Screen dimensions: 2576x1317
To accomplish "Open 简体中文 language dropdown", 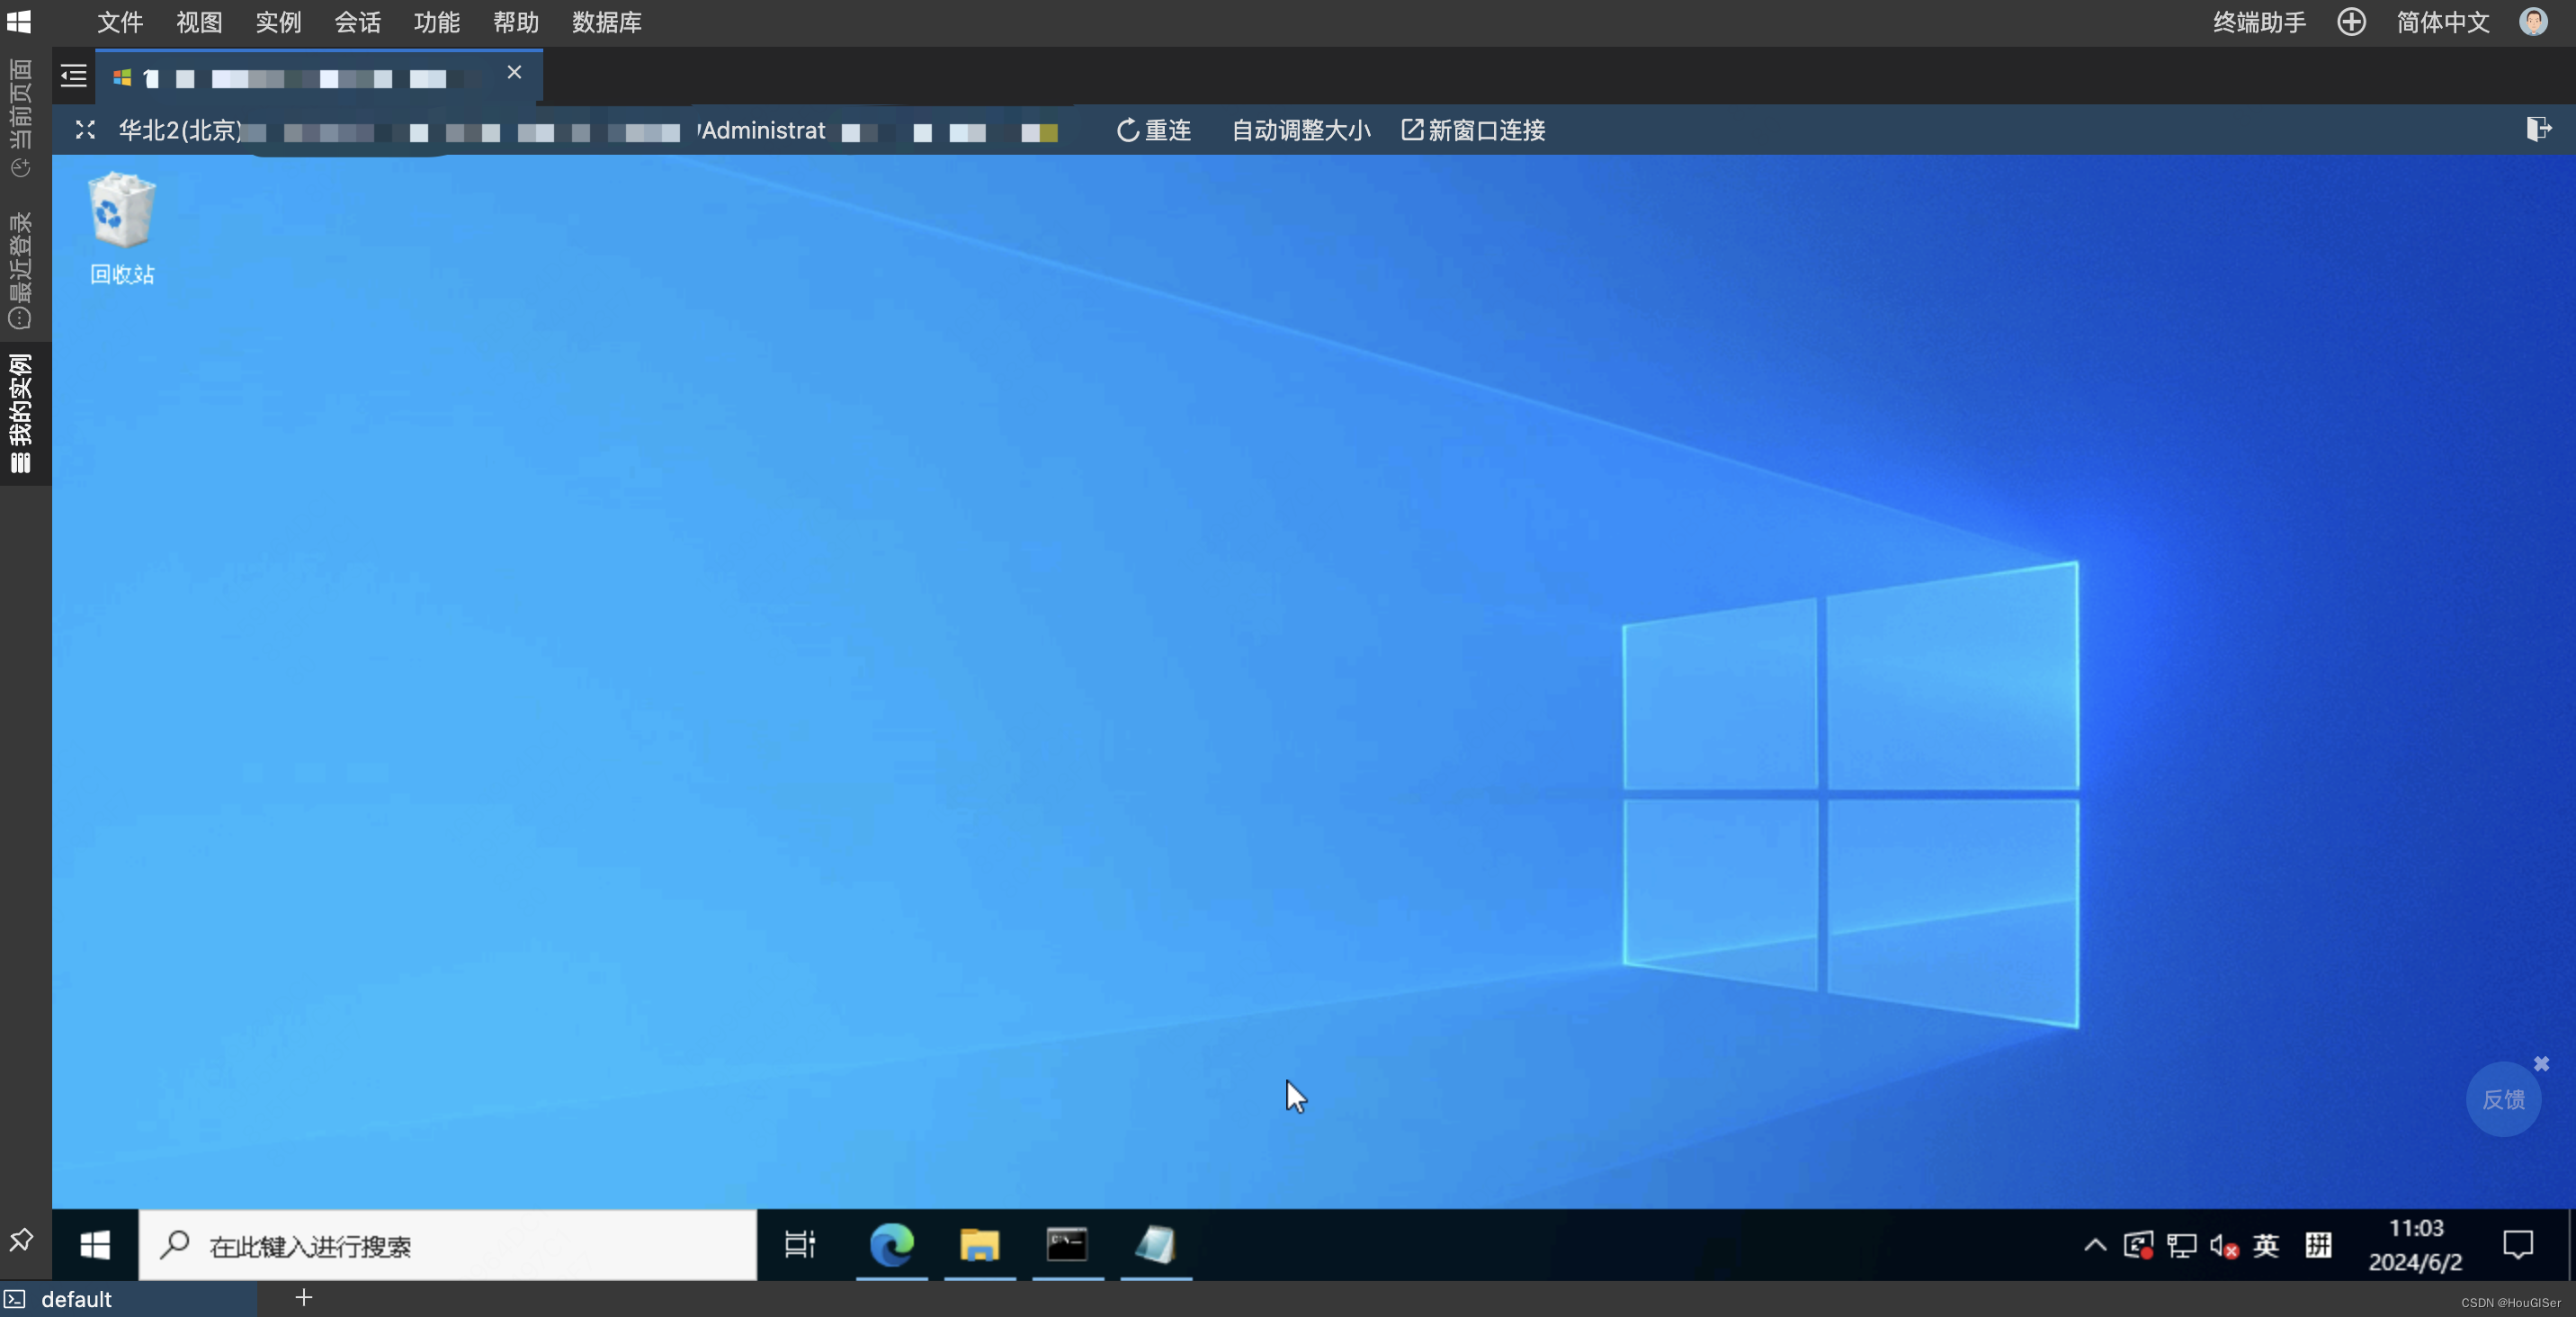I will pos(2442,22).
